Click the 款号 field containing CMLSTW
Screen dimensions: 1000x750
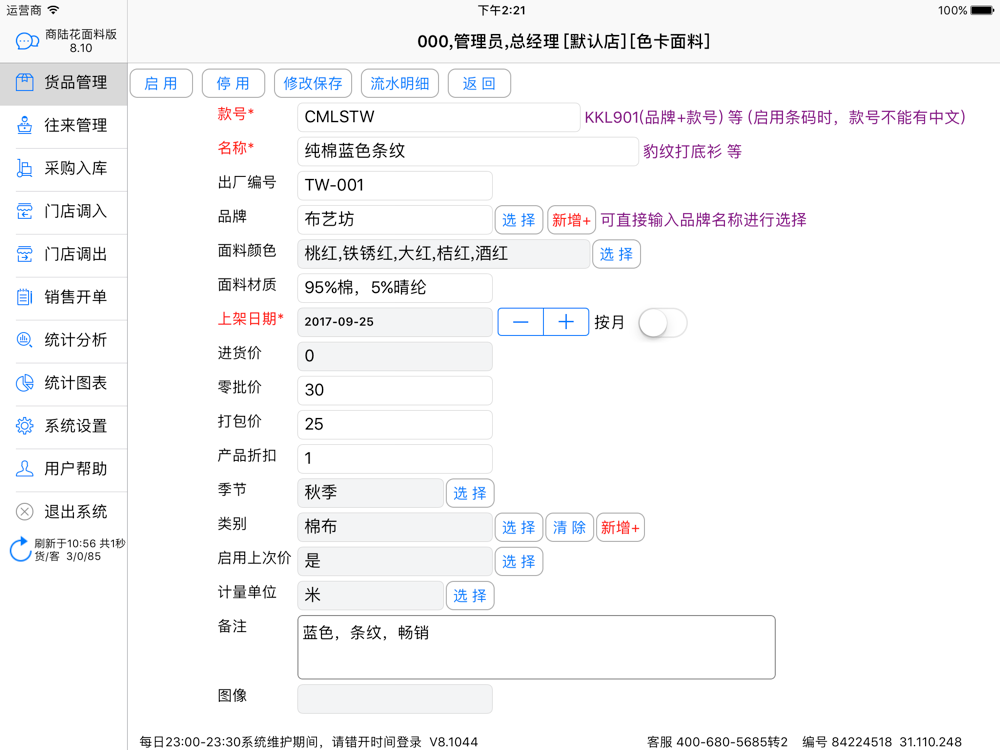(x=438, y=117)
